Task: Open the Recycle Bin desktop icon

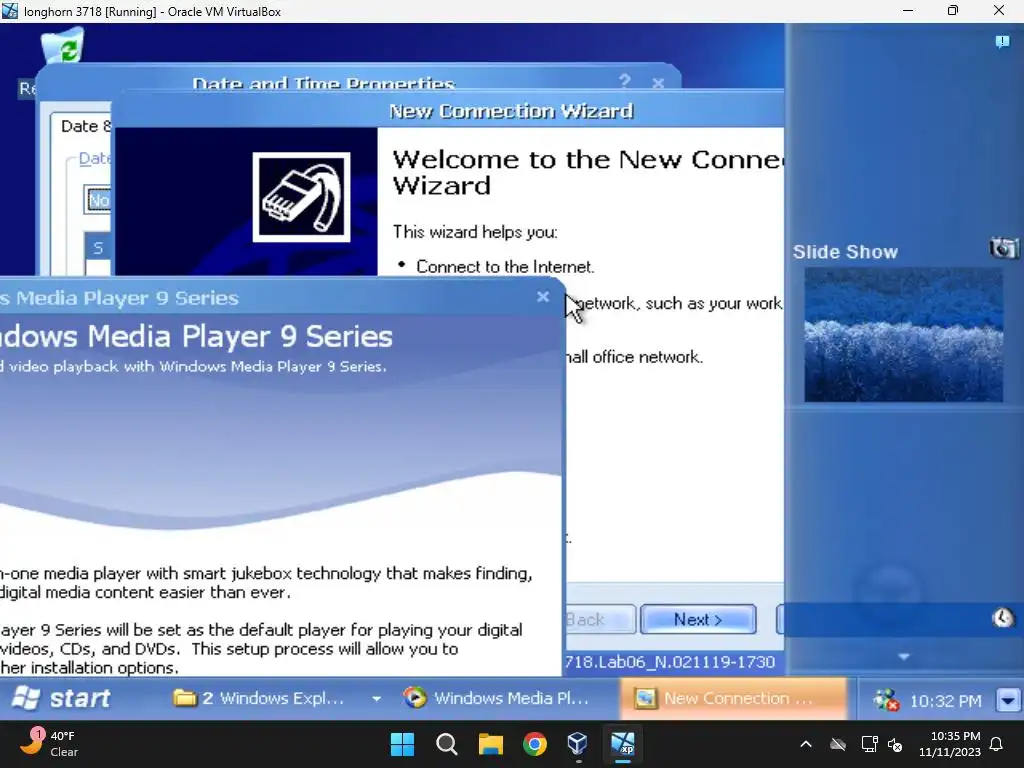Action: [x=63, y=46]
